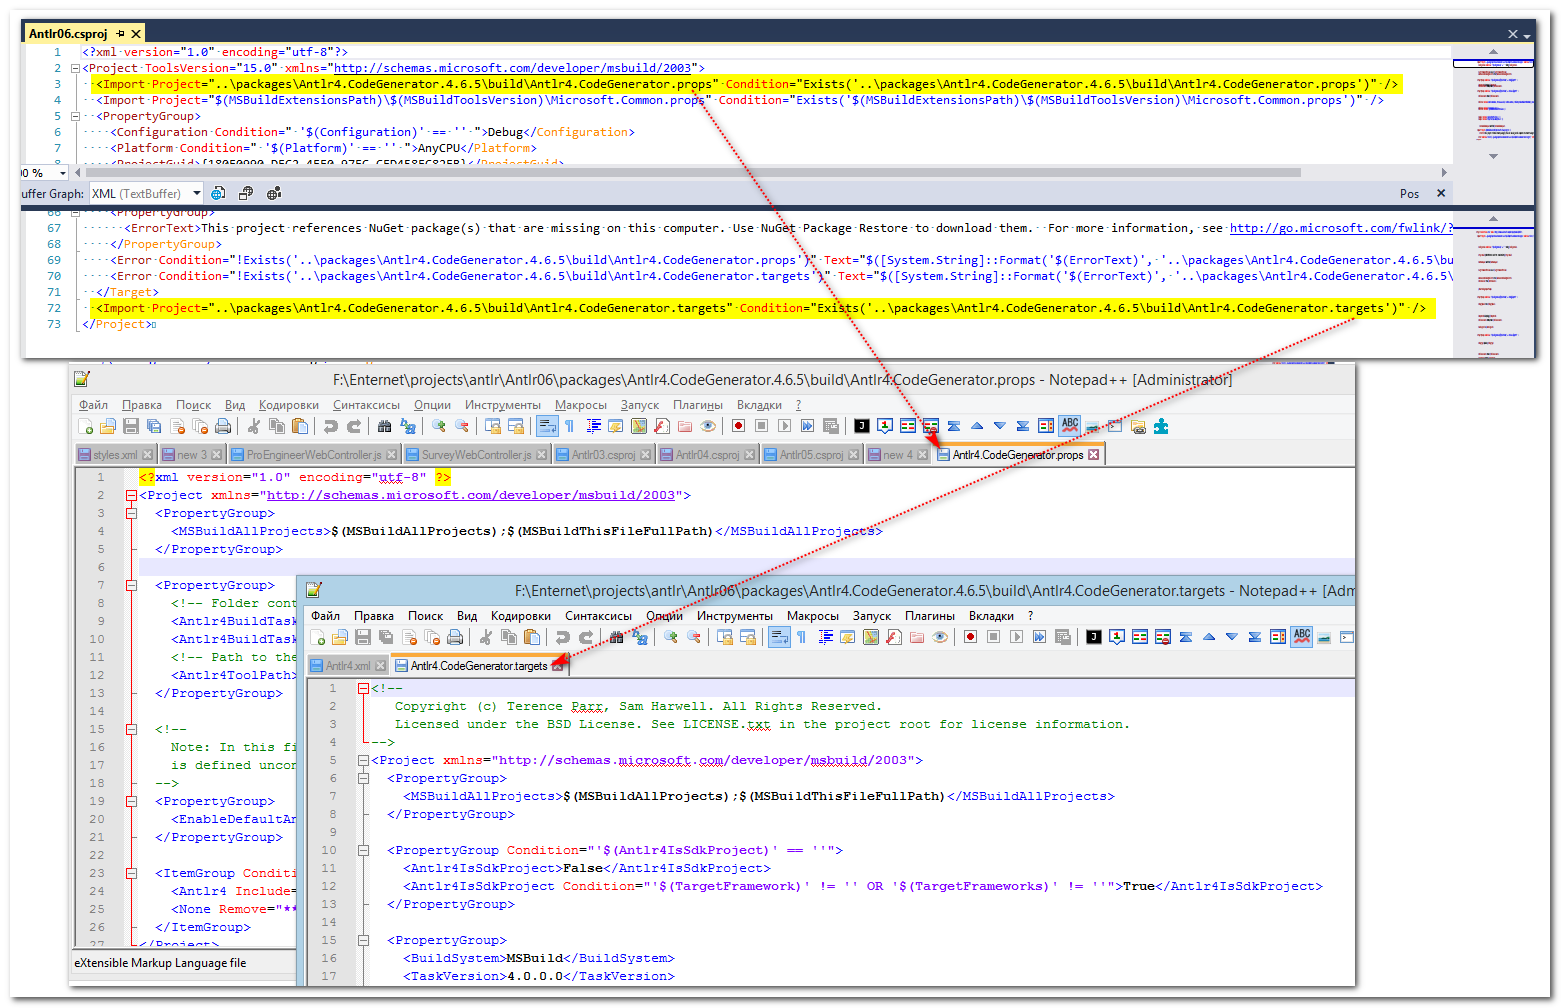This screenshot has height=1008, width=1561.
Task: Click Zoom In icon in props Notepad++ toolbar
Action: [x=439, y=426]
